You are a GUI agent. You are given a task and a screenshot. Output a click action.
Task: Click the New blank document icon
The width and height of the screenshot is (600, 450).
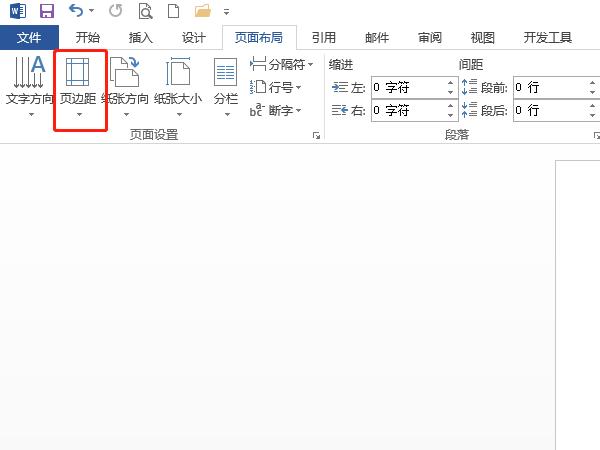172,12
